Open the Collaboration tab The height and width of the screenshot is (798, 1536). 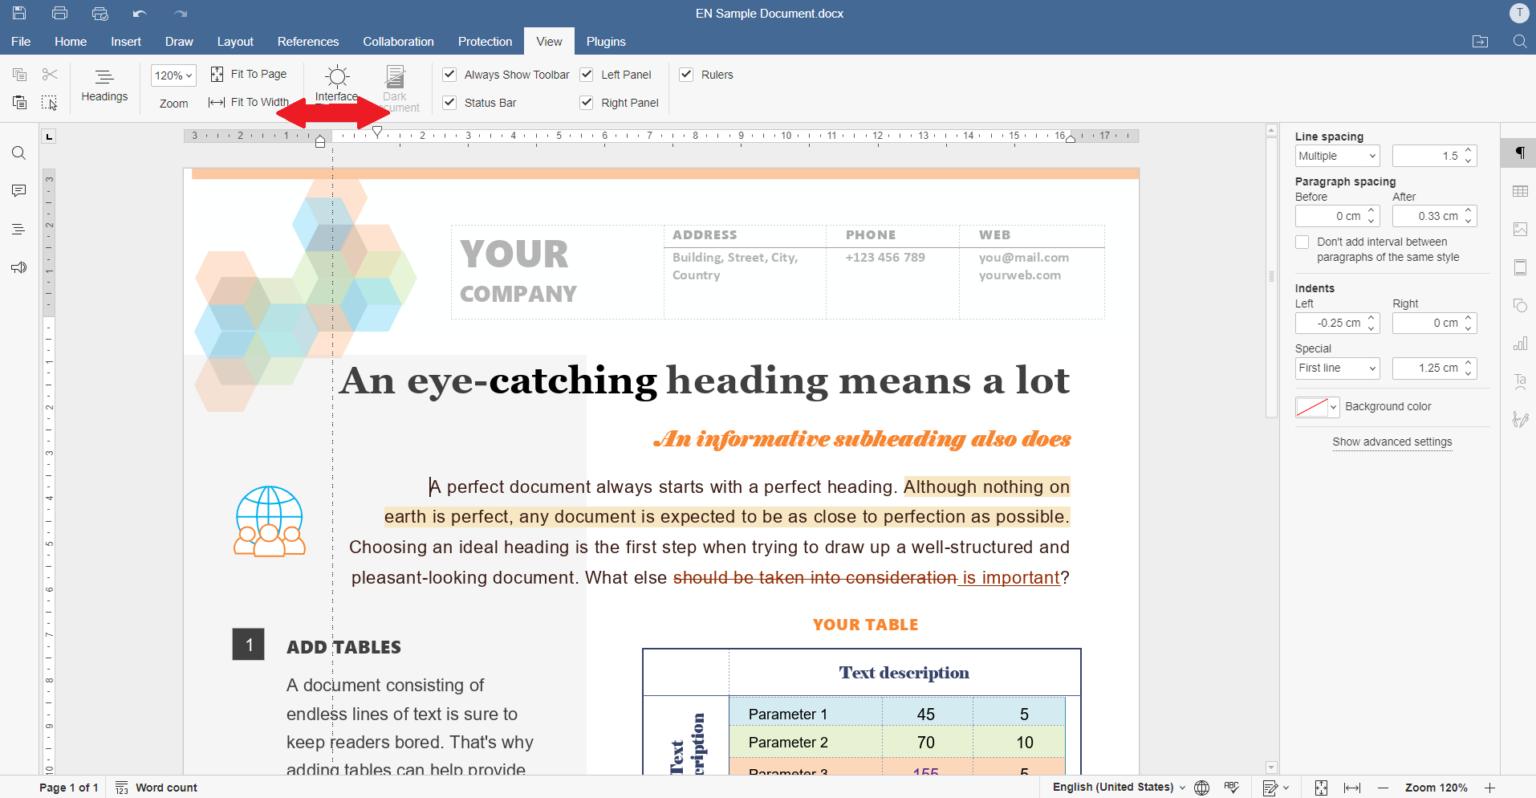pos(398,41)
